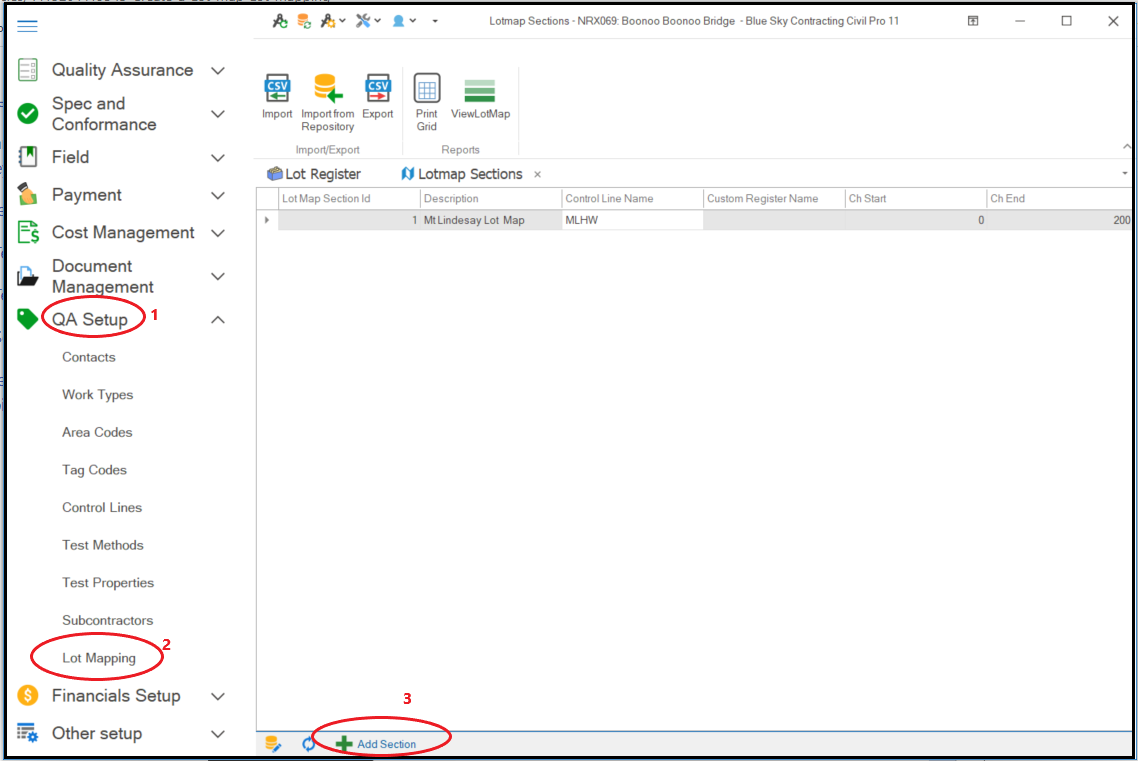Screen dimensions: 1138x761
Task: Click the green QA Setup tag icon
Action: tap(28, 319)
